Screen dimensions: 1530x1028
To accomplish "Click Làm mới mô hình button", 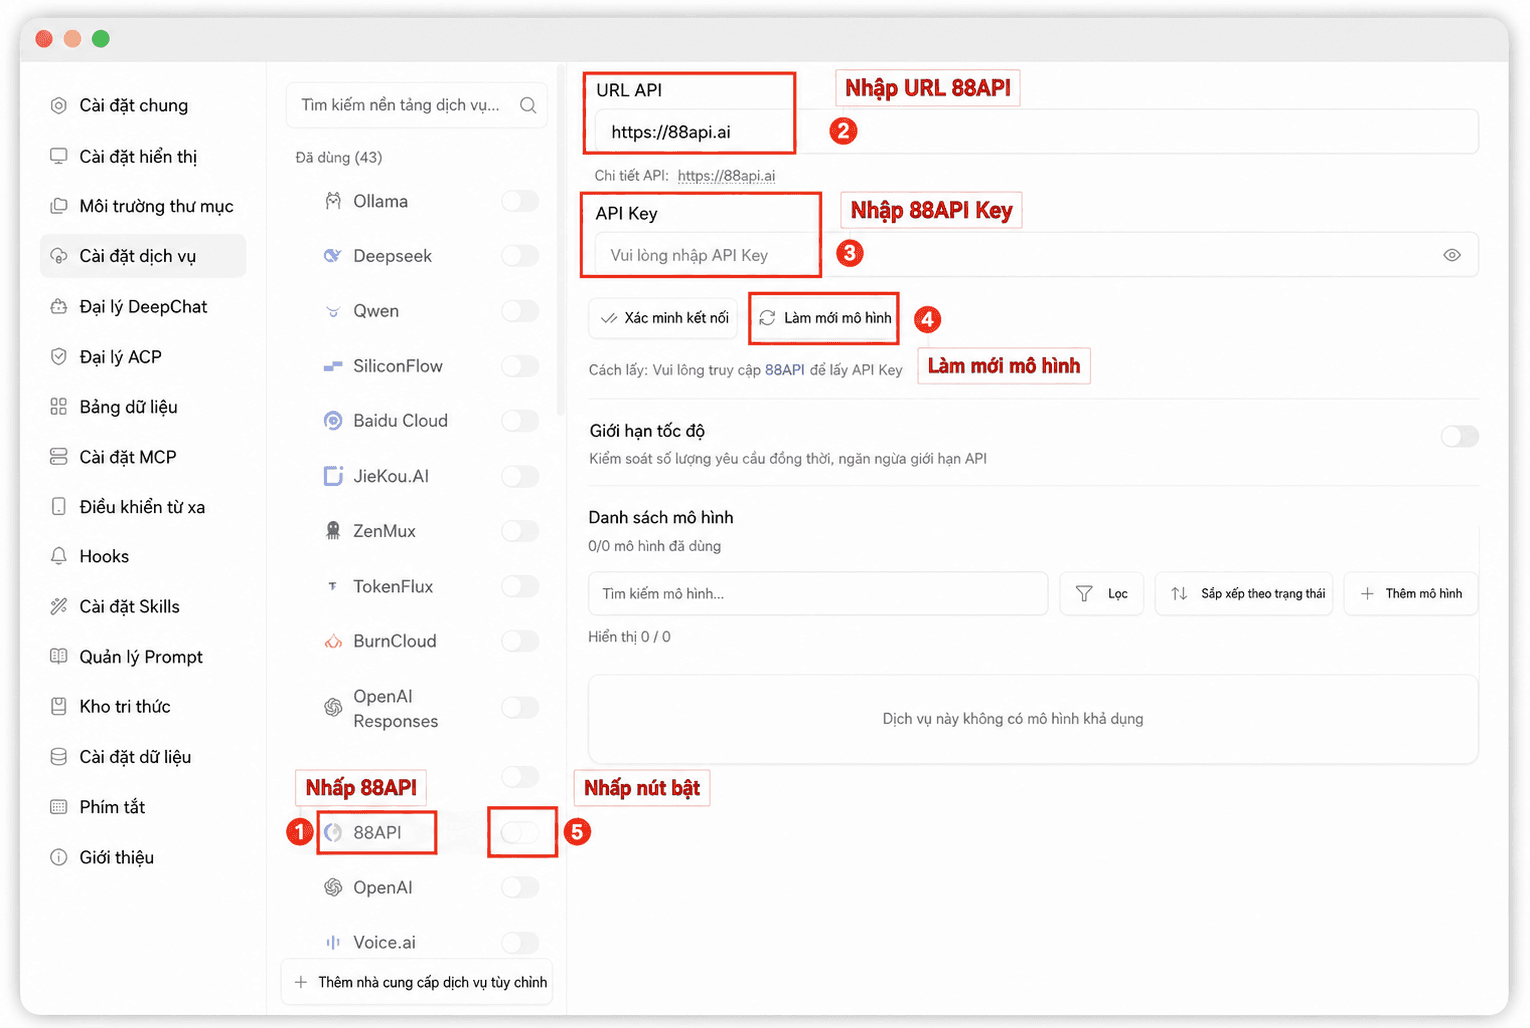I will point(825,318).
